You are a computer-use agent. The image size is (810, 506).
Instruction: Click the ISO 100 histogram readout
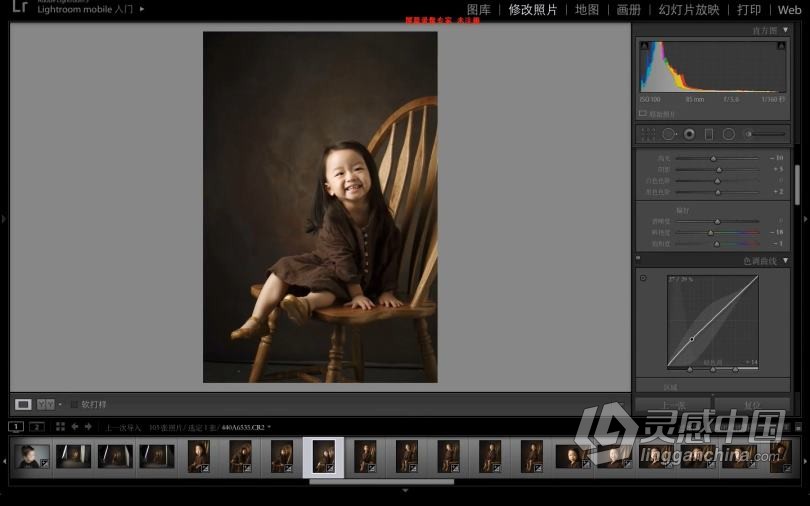click(650, 99)
